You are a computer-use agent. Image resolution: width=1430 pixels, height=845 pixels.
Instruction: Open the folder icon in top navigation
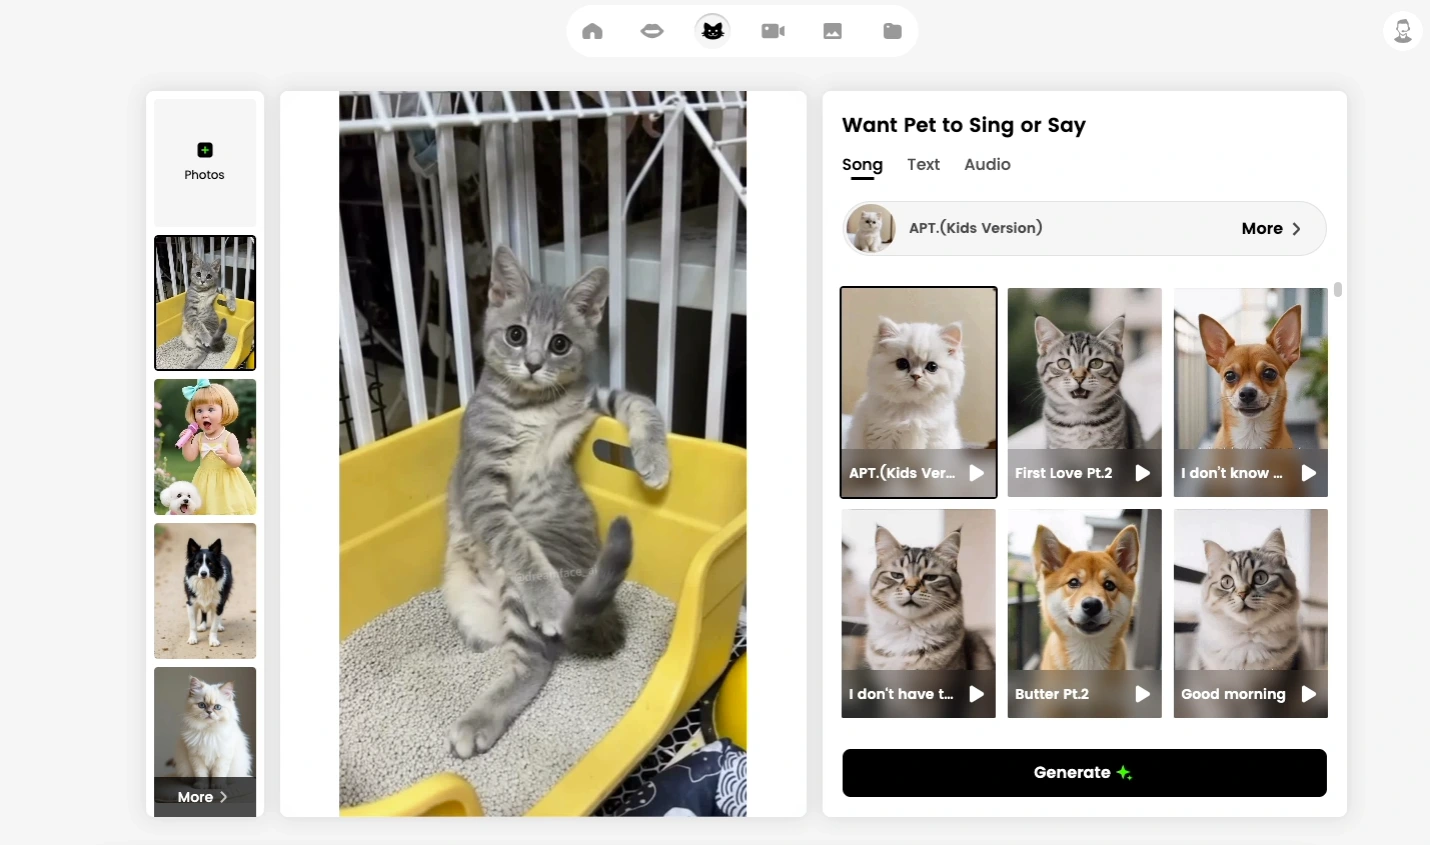point(892,31)
